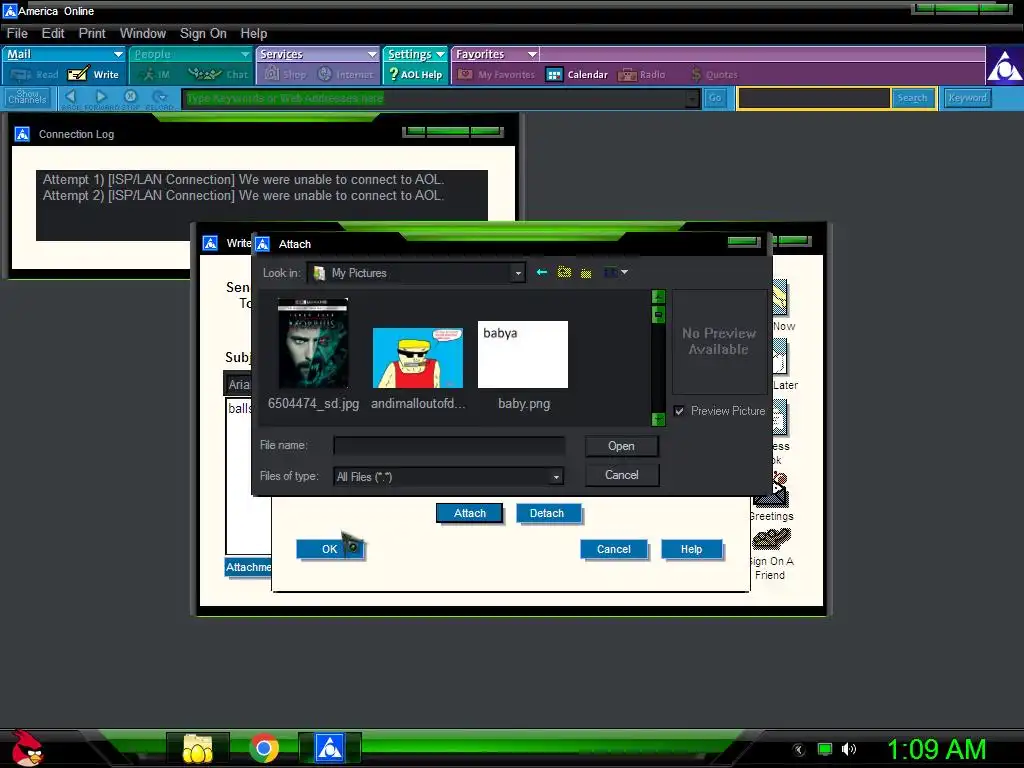1024x768 pixels.
Task: Click the network monitor tray icon
Action: tap(825, 749)
